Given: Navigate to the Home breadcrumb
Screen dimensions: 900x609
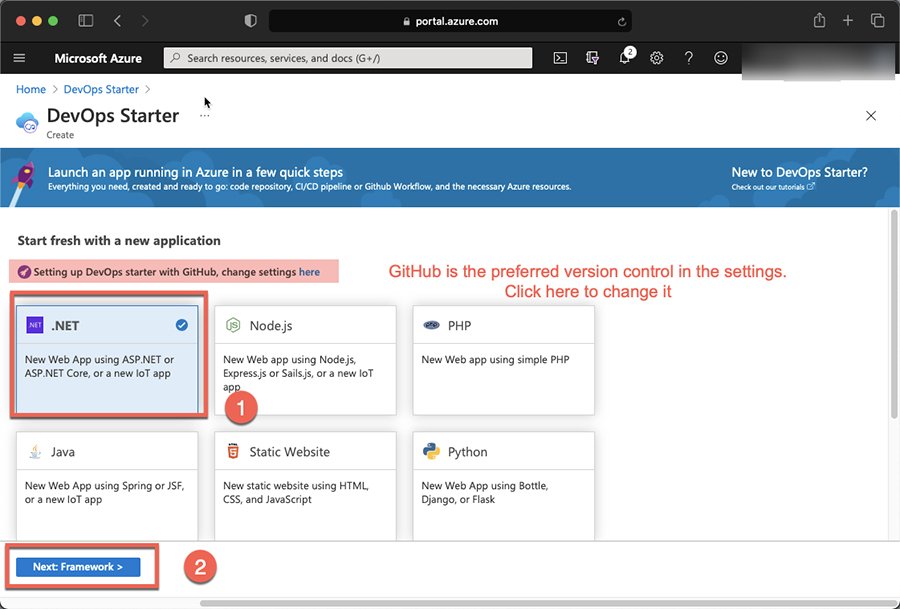Looking at the screenshot, I should click(30, 89).
